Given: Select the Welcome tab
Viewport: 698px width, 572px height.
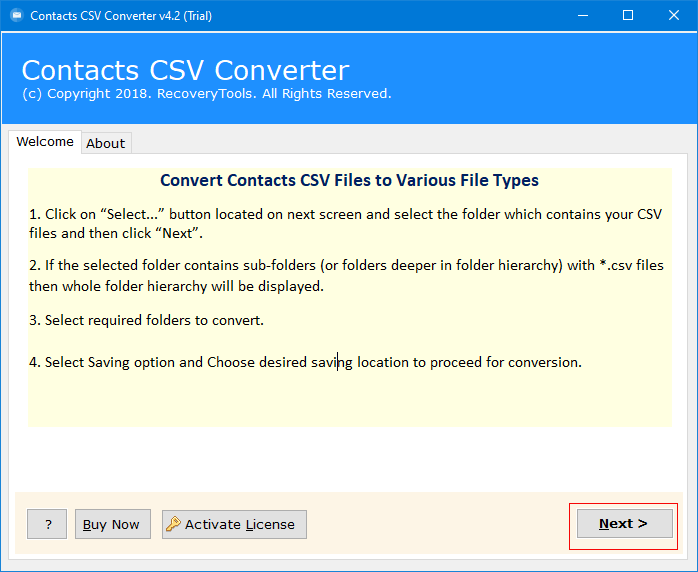Looking at the screenshot, I should pyautogui.click(x=45, y=142).
